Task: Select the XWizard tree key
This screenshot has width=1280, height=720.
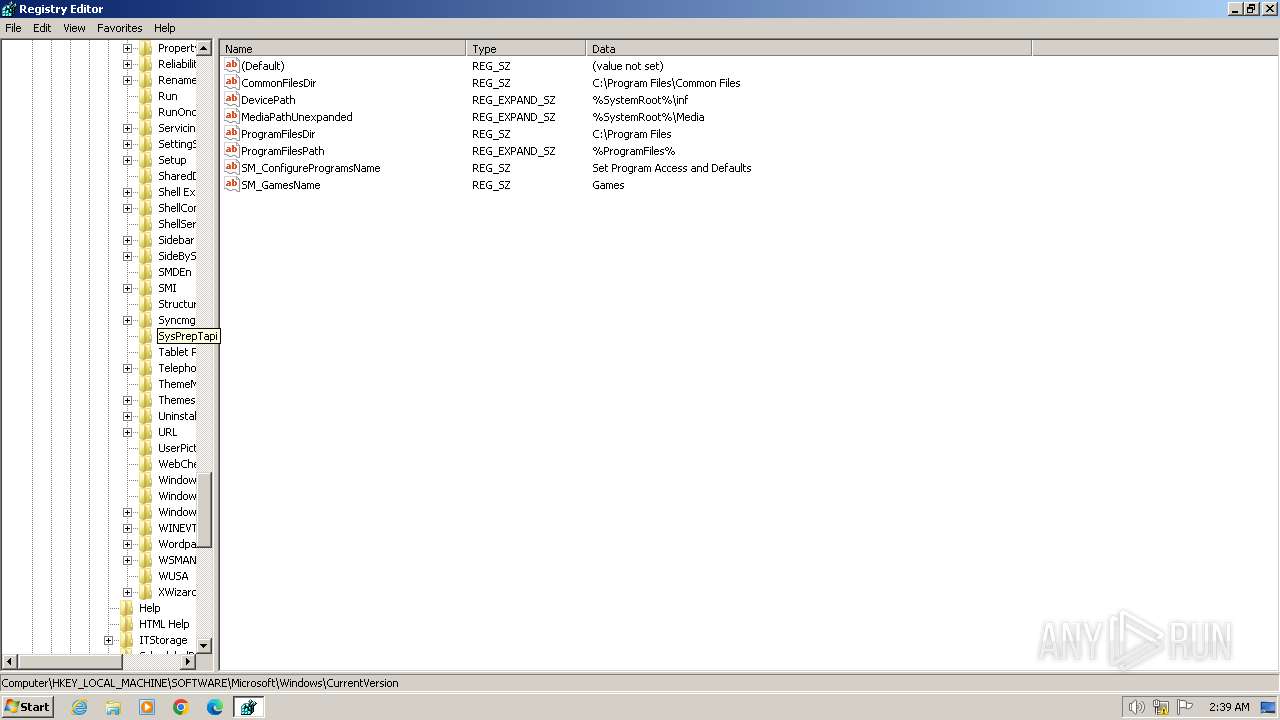Action: (177, 592)
